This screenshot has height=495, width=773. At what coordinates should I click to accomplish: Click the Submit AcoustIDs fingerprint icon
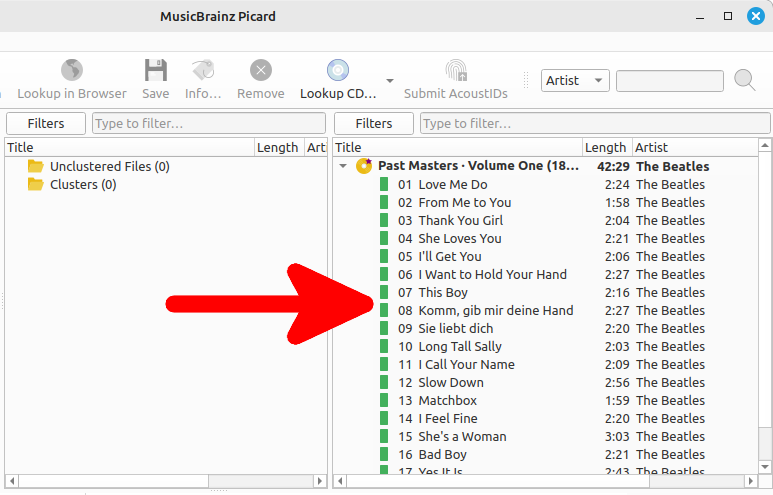tap(456, 70)
